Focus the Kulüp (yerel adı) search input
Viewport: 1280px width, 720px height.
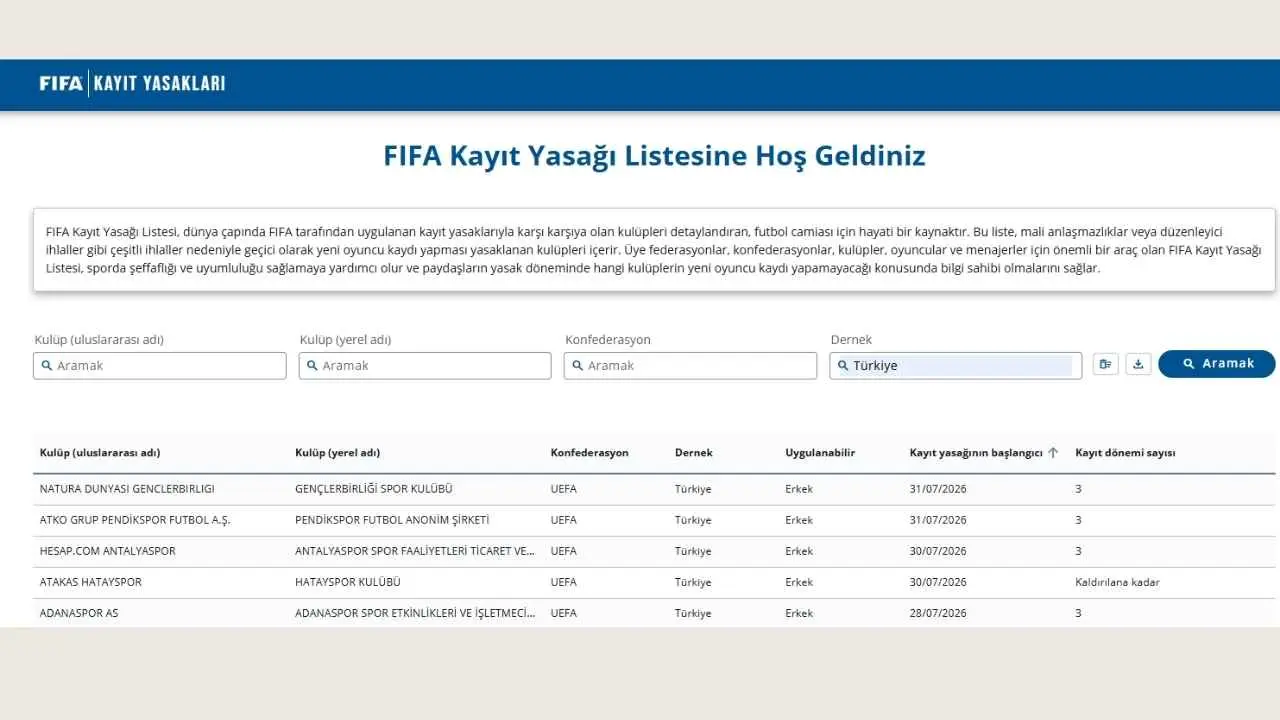425,366
